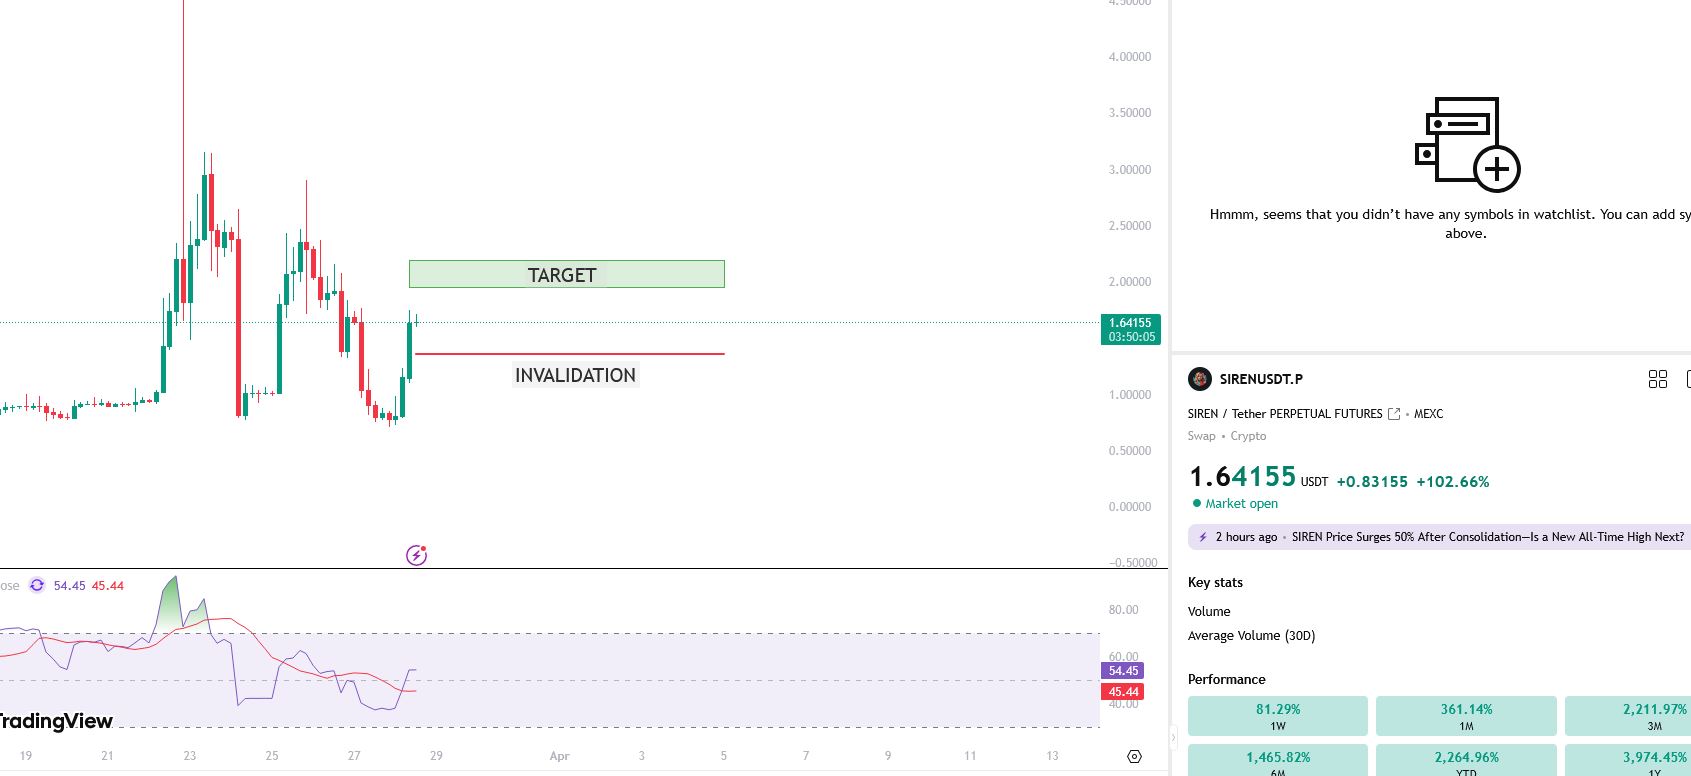Click the red 45.44 tag on the indicator scale
The image size is (1691, 776).
(1123, 692)
